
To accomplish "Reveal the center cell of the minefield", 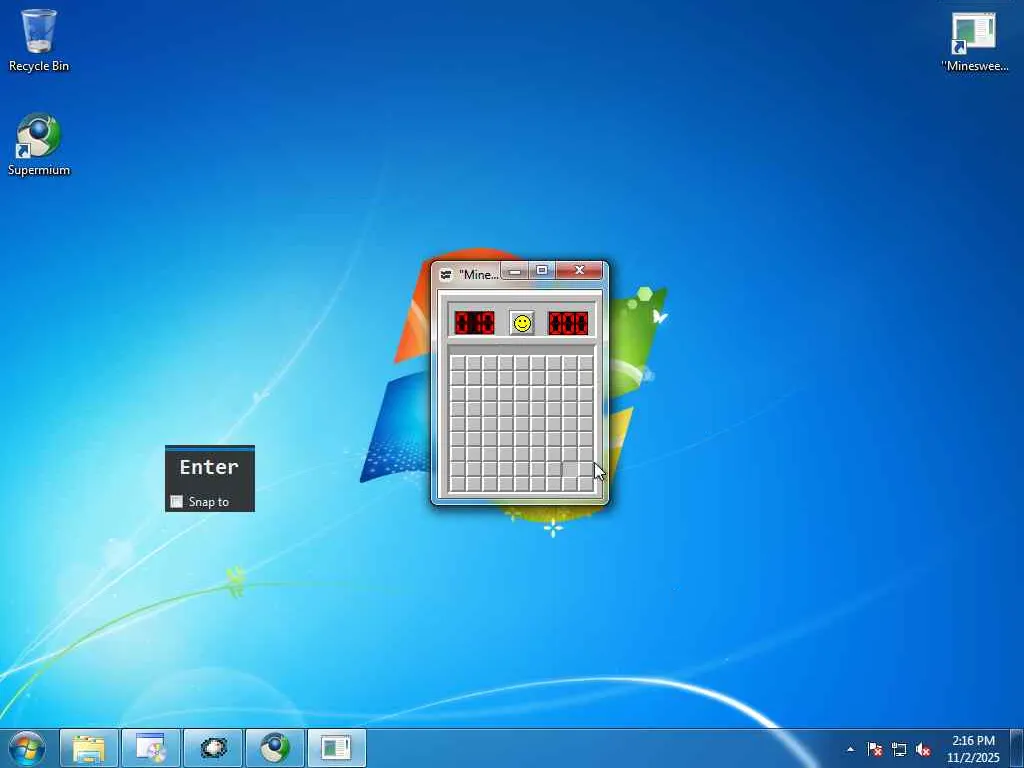I will tap(522, 423).
